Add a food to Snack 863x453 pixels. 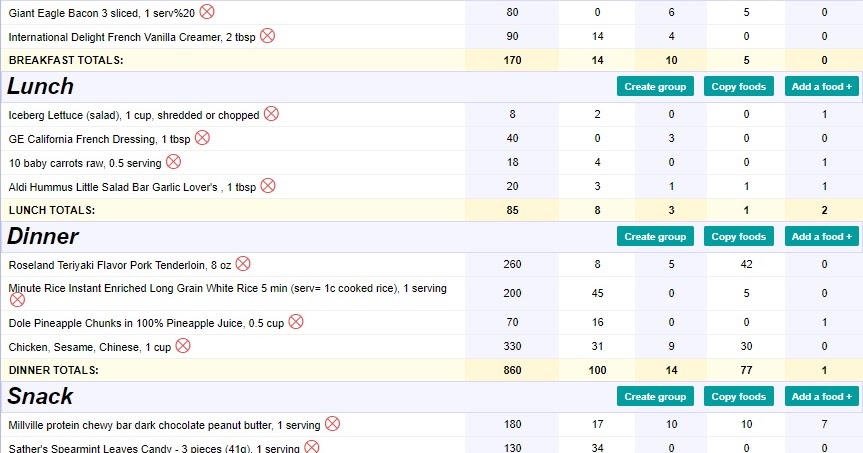tap(822, 396)
